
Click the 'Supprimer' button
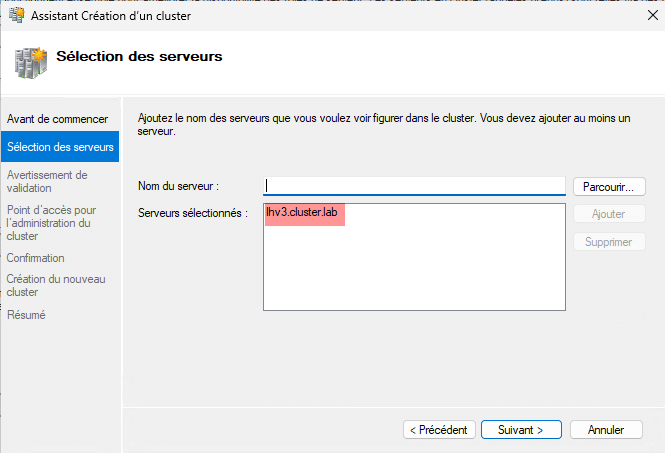click(609, 242)
